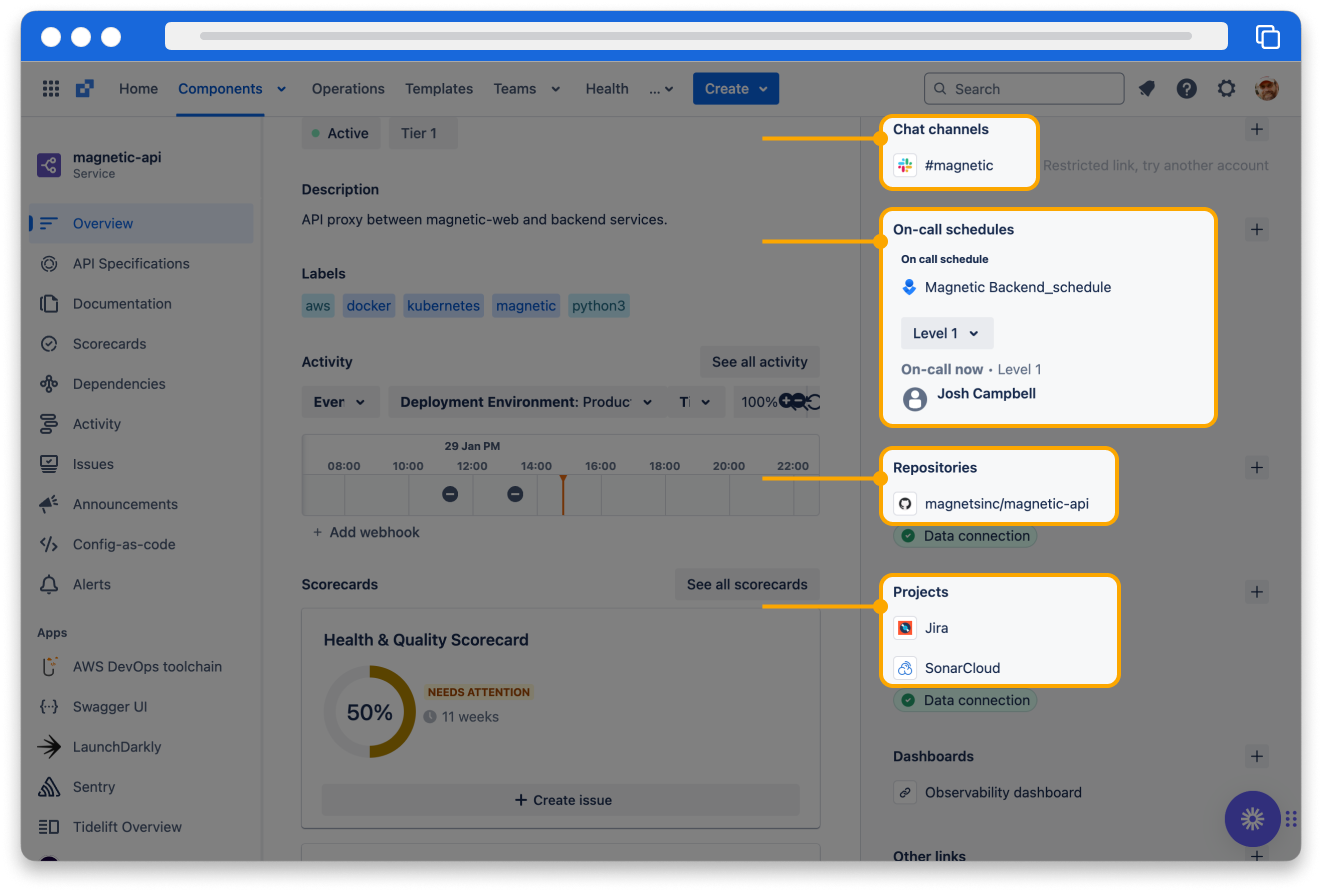
Task: Click the Create issue button
Action: (561, 800)
